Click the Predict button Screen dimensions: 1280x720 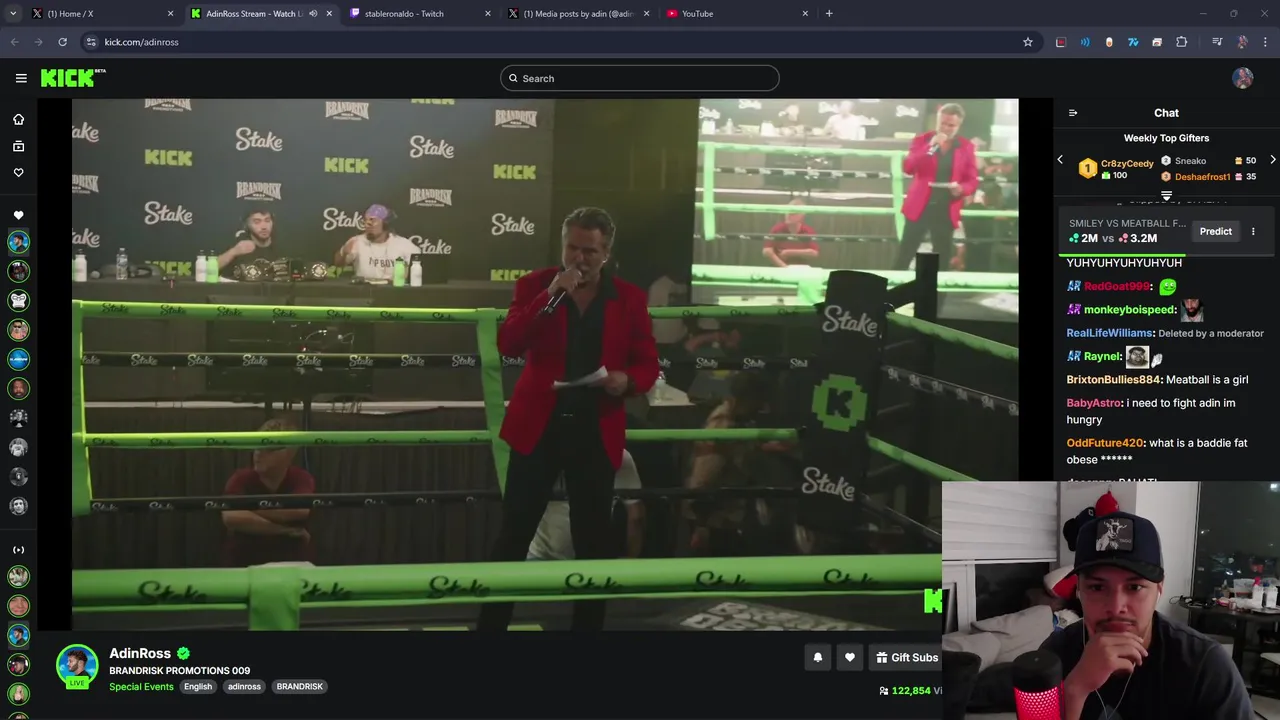(1216, 231)
